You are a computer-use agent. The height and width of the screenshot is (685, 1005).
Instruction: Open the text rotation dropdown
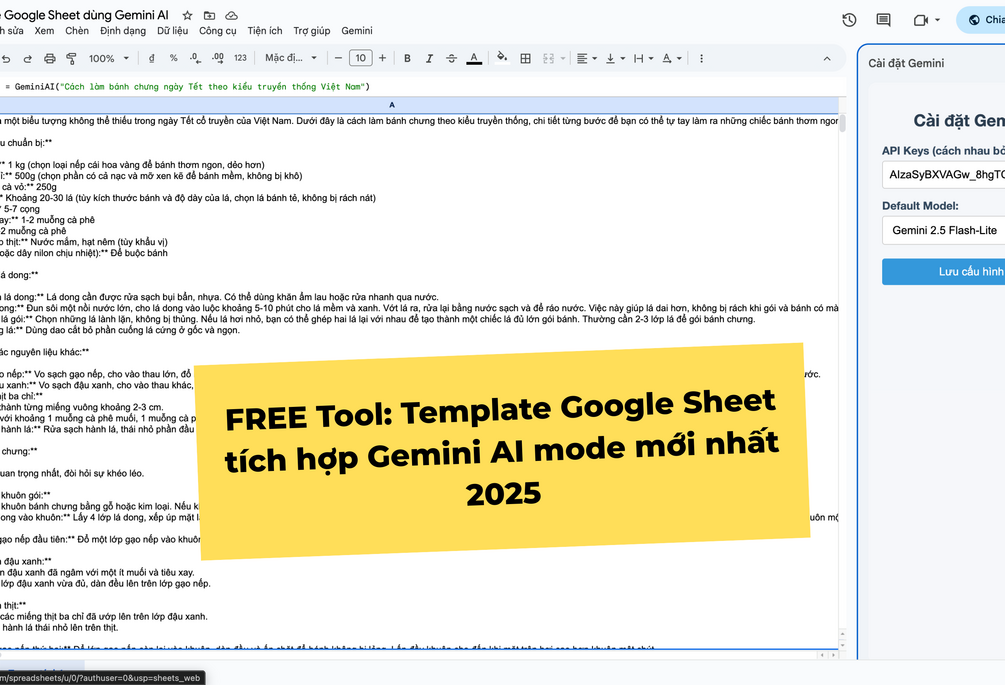(672, 58)
